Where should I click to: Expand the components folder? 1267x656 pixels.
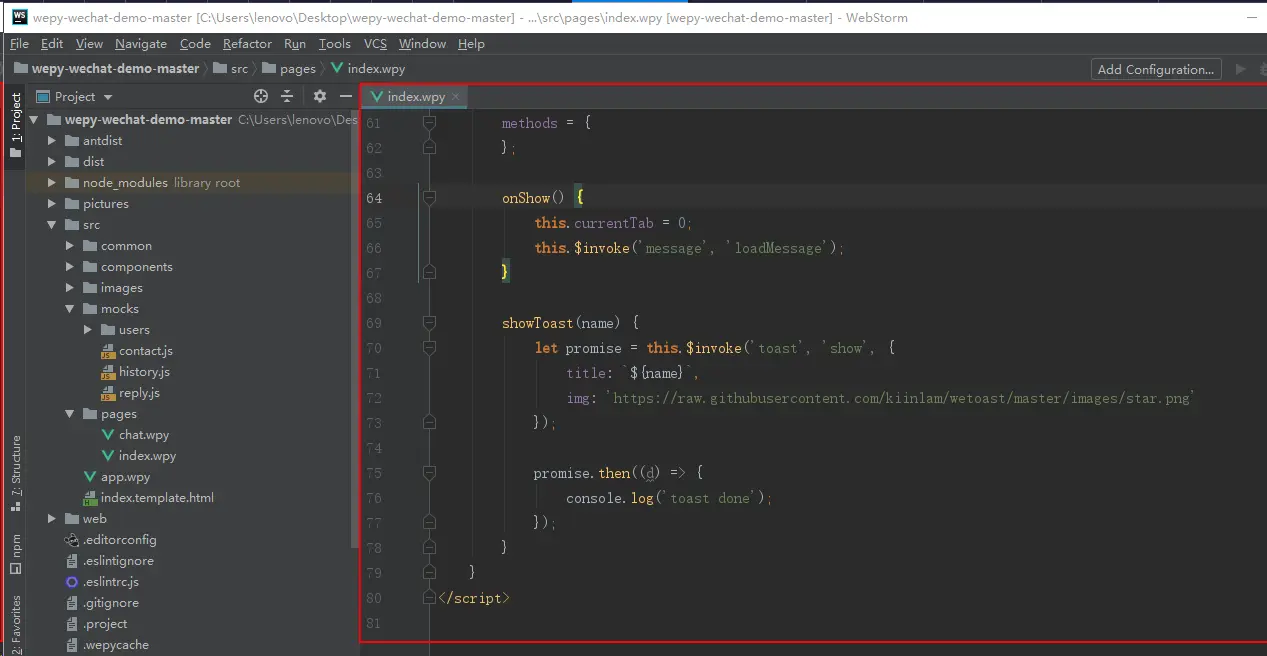coord(70,266)
